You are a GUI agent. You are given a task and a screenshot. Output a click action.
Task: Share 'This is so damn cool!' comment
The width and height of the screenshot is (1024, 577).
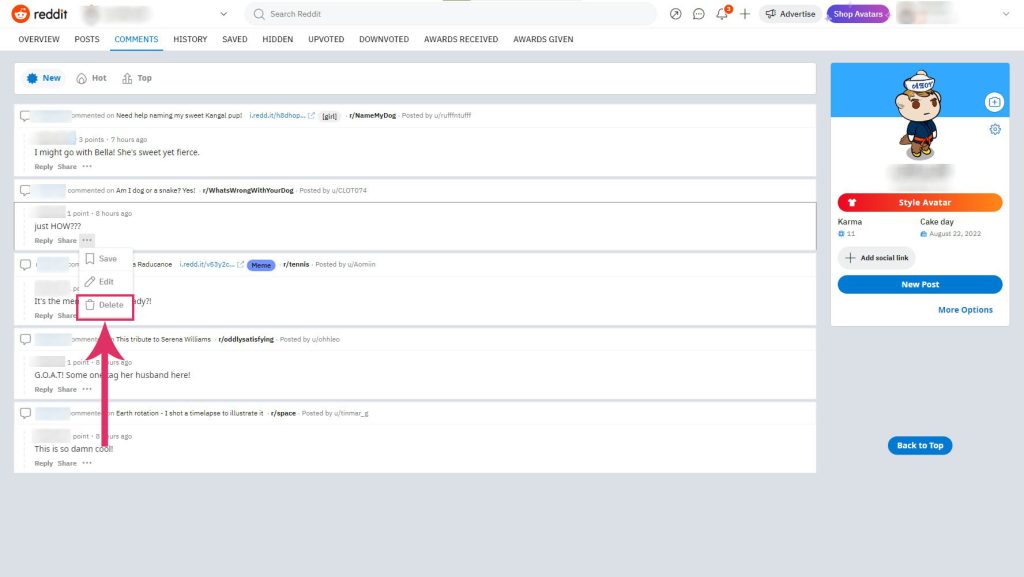pos(67,463)
